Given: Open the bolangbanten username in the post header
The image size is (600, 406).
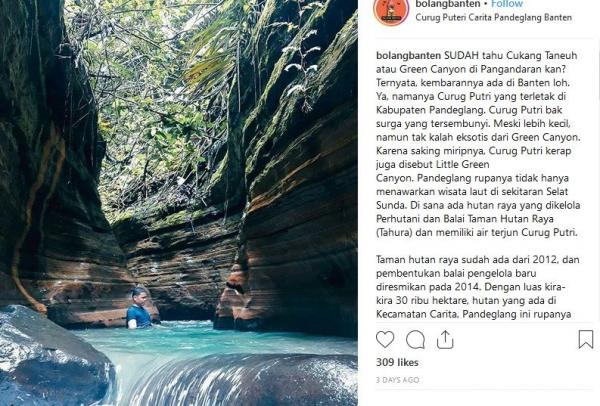Looking at the screenshot, I should point(445,4).
